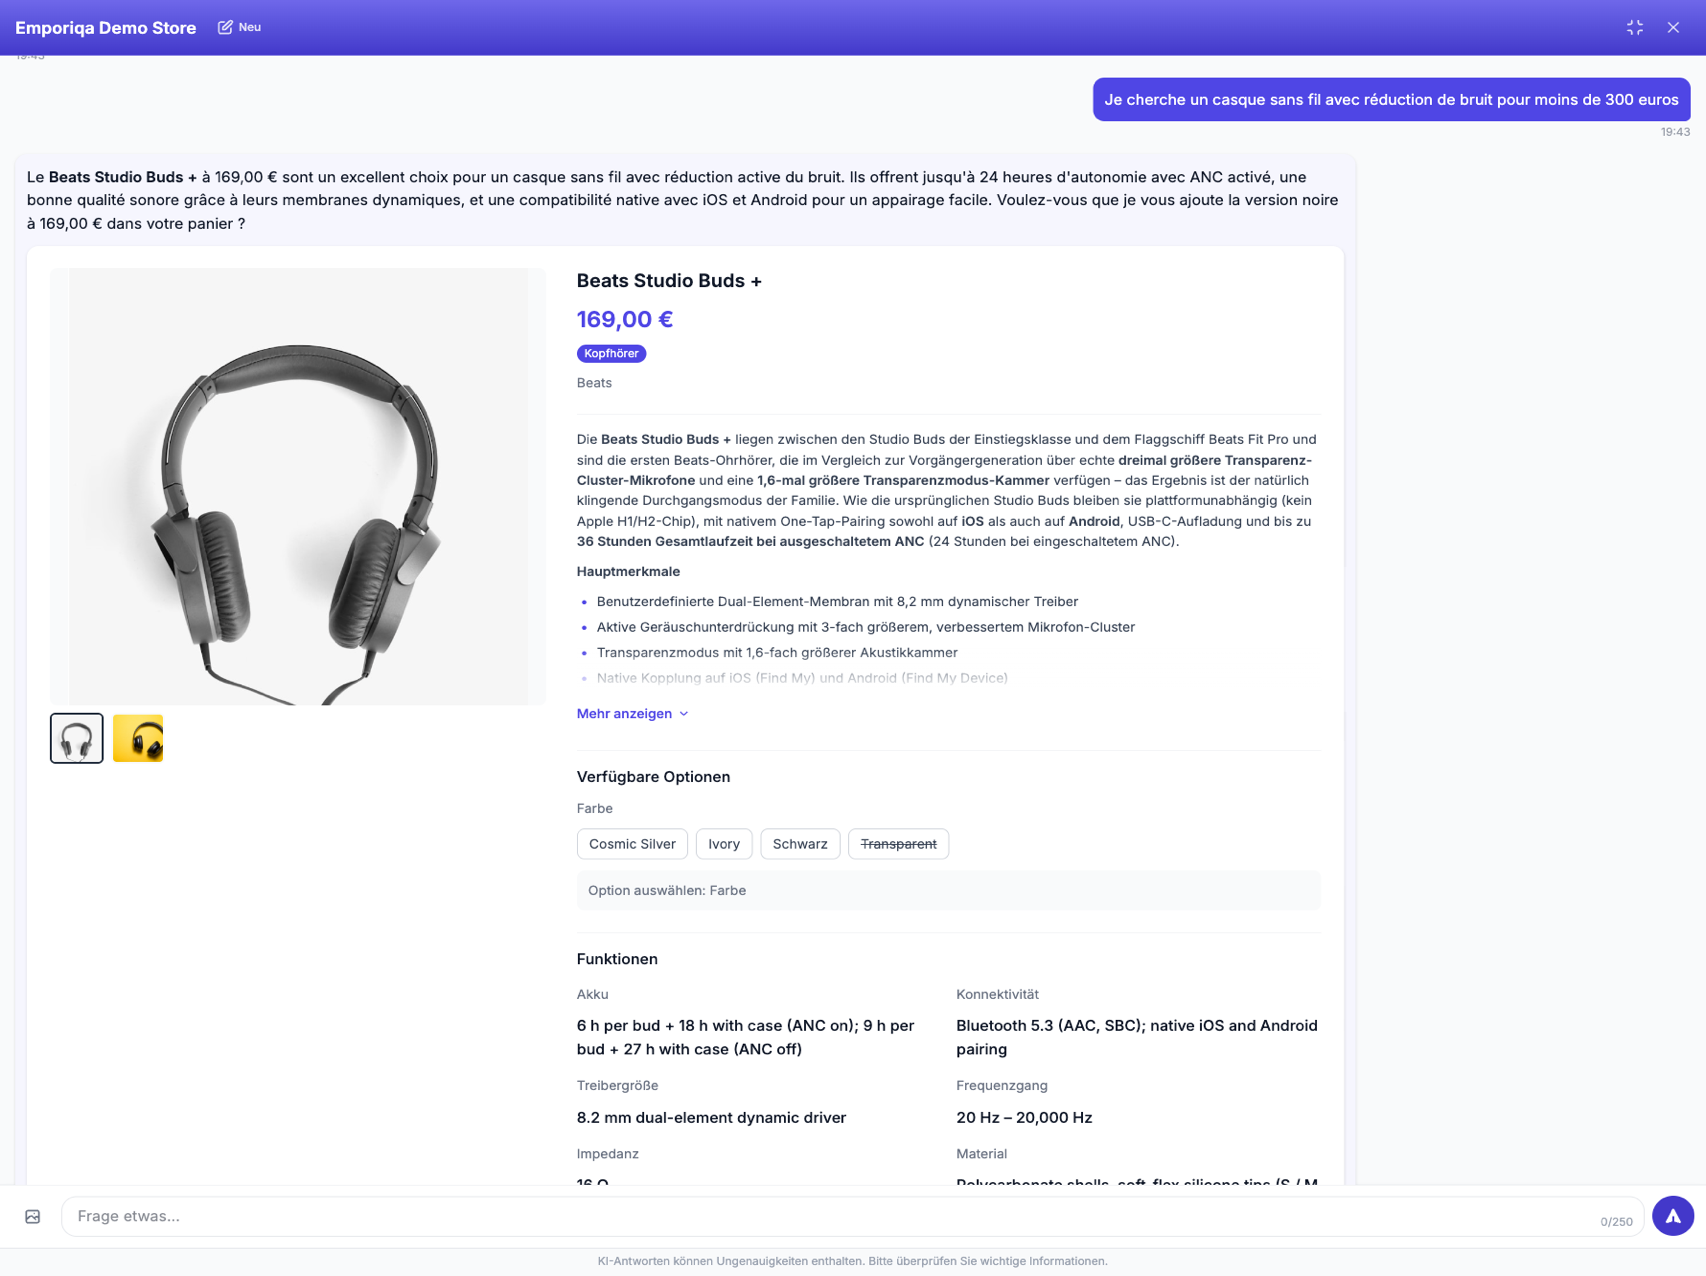Open the main headphones product image

(298, 486)
